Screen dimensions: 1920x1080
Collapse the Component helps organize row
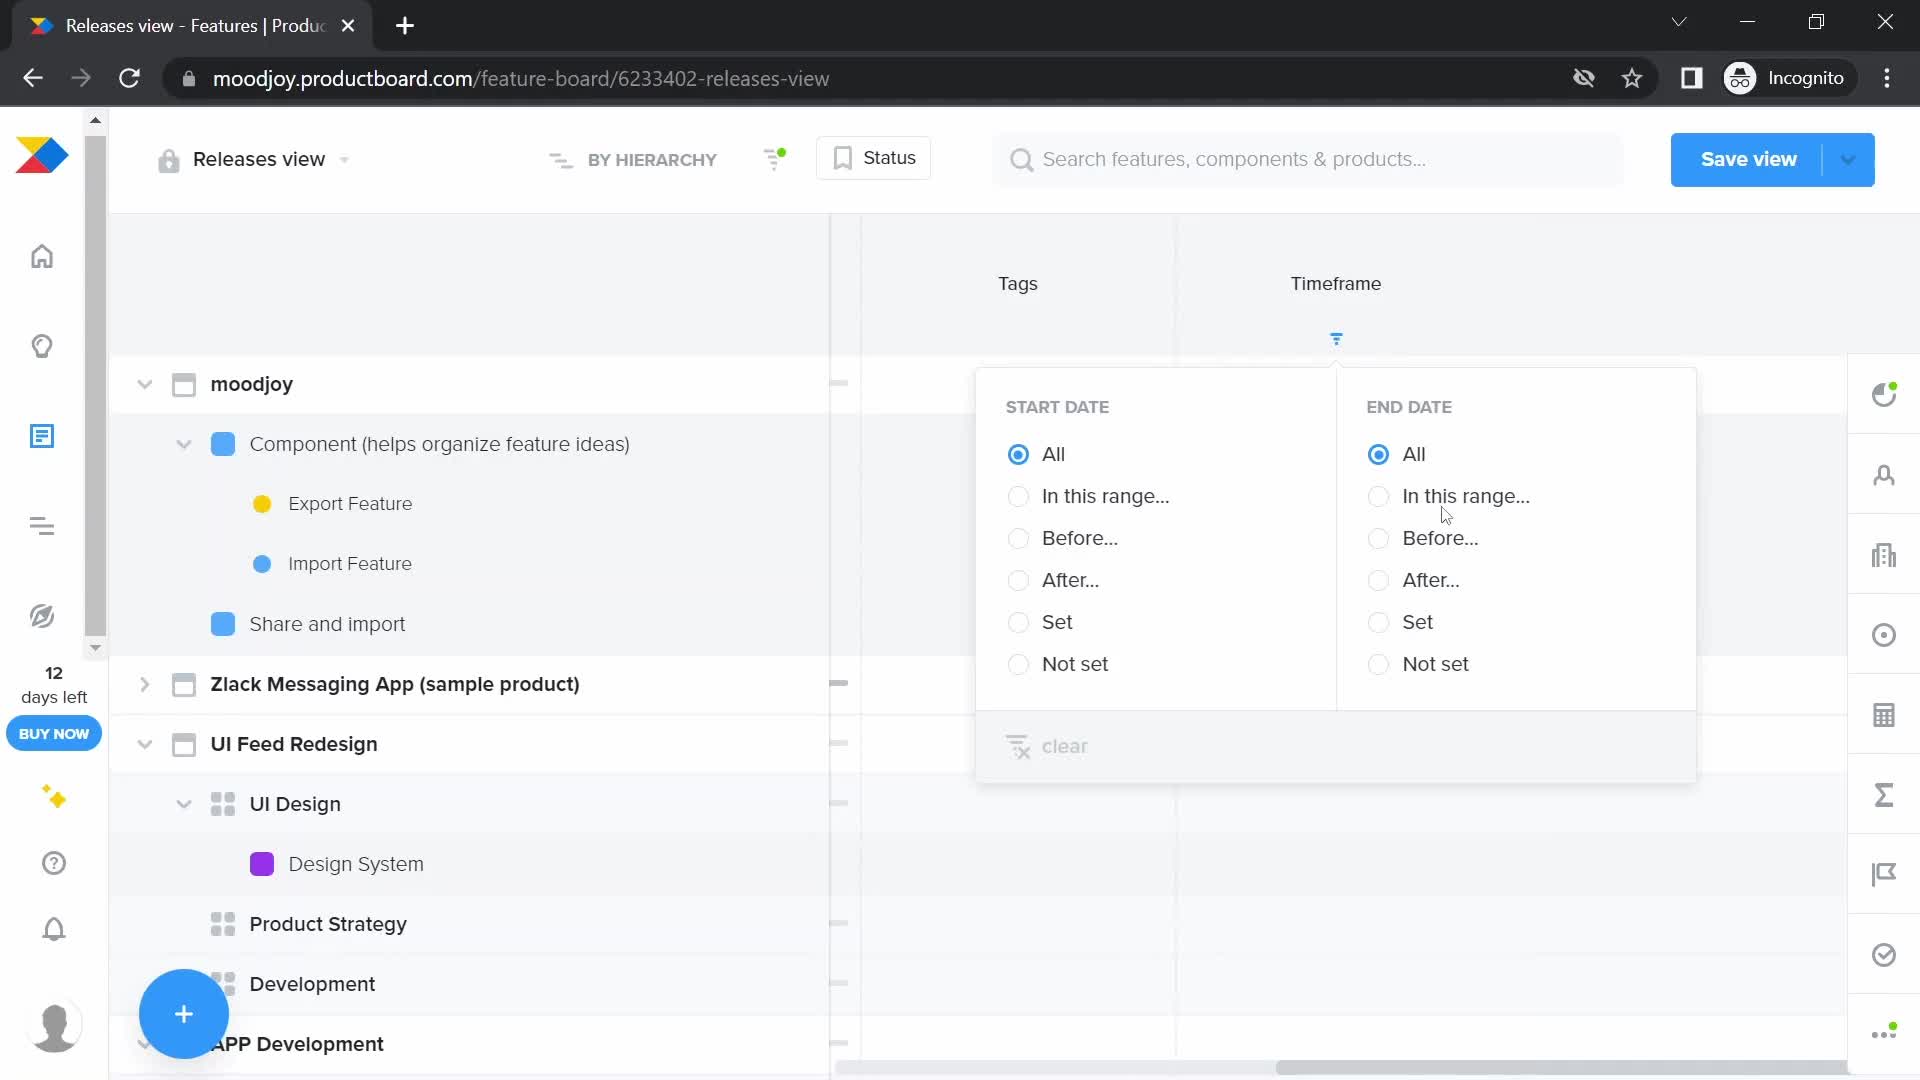click(184, 444)
